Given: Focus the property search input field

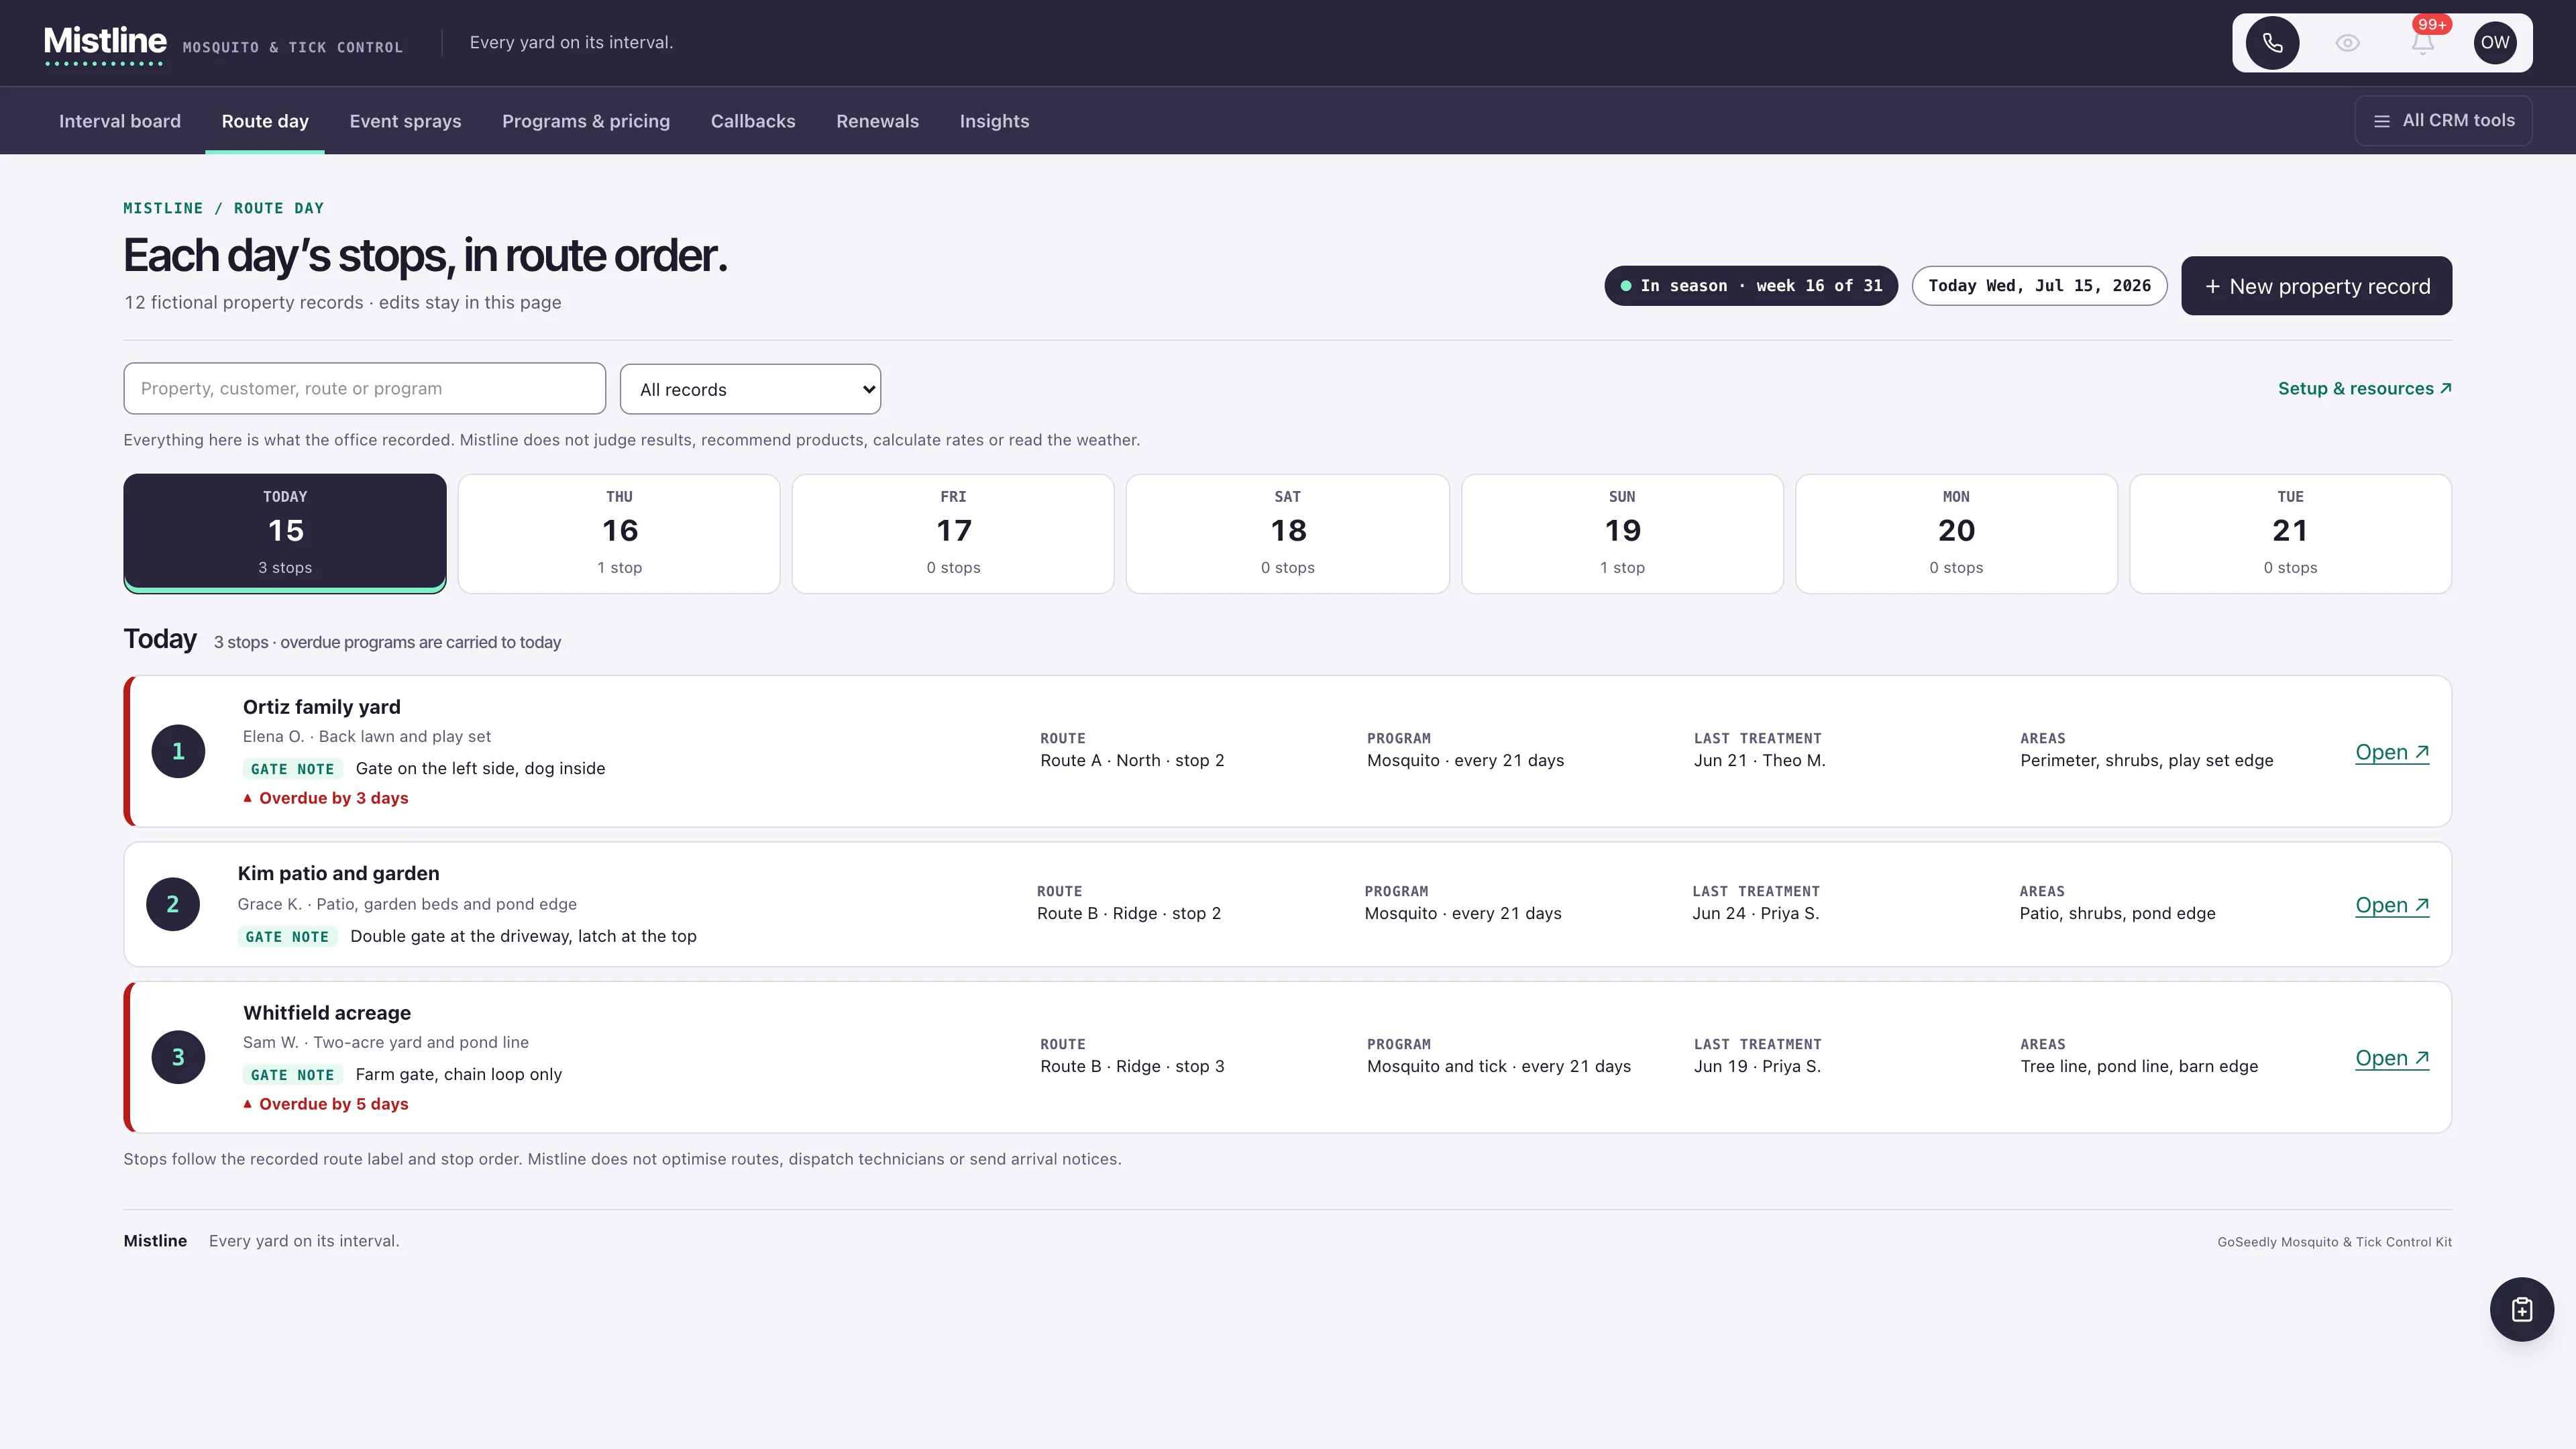Looking at the screenshot, I should [x=364, y=388].
